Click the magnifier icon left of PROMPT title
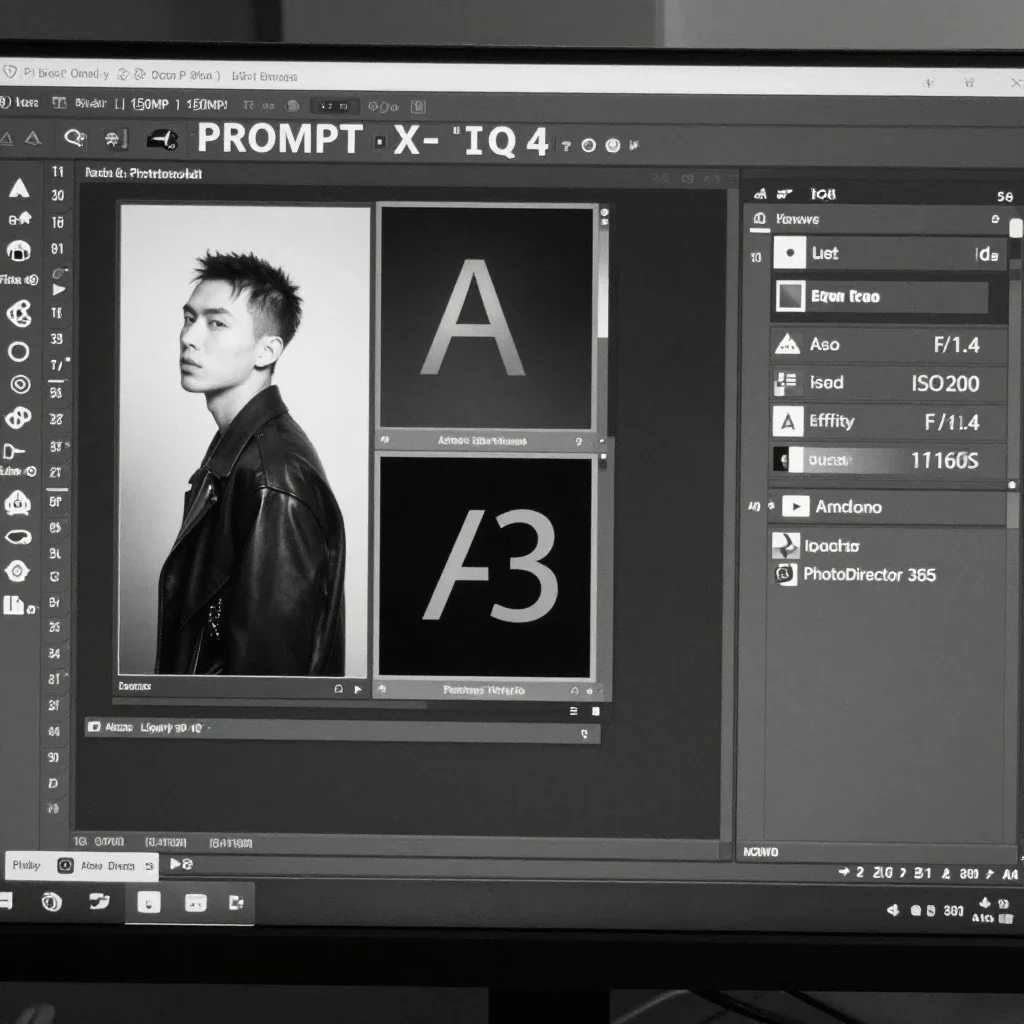1024x1024 pixels. (75, 138)
